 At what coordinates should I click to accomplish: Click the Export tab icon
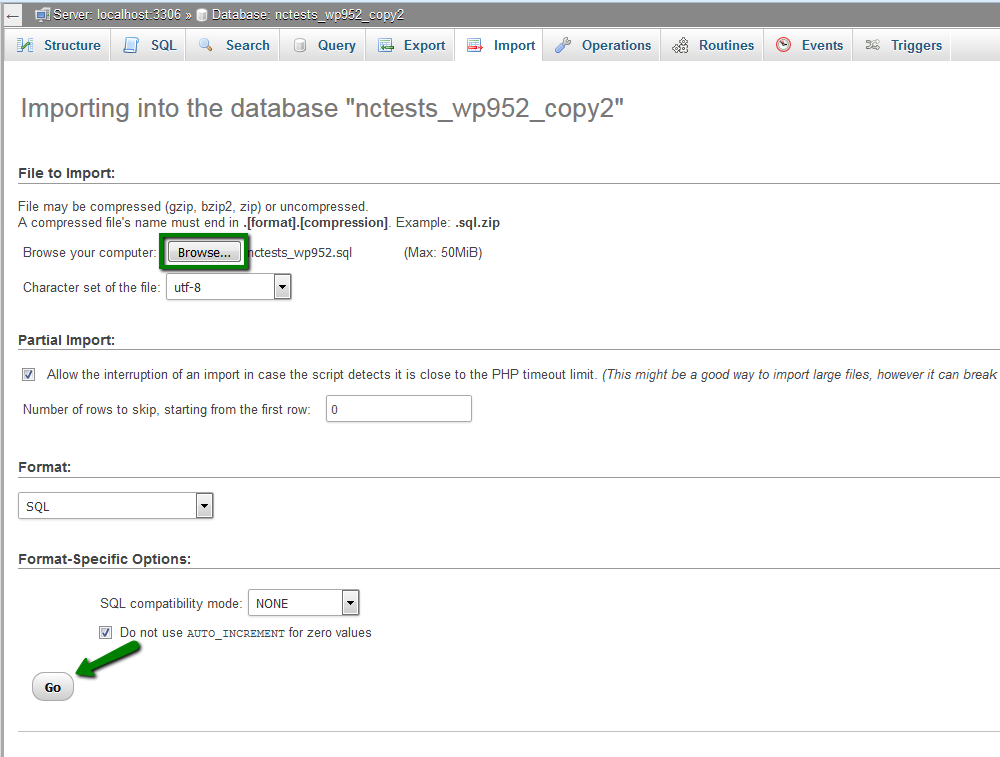(x=386, y=45)
